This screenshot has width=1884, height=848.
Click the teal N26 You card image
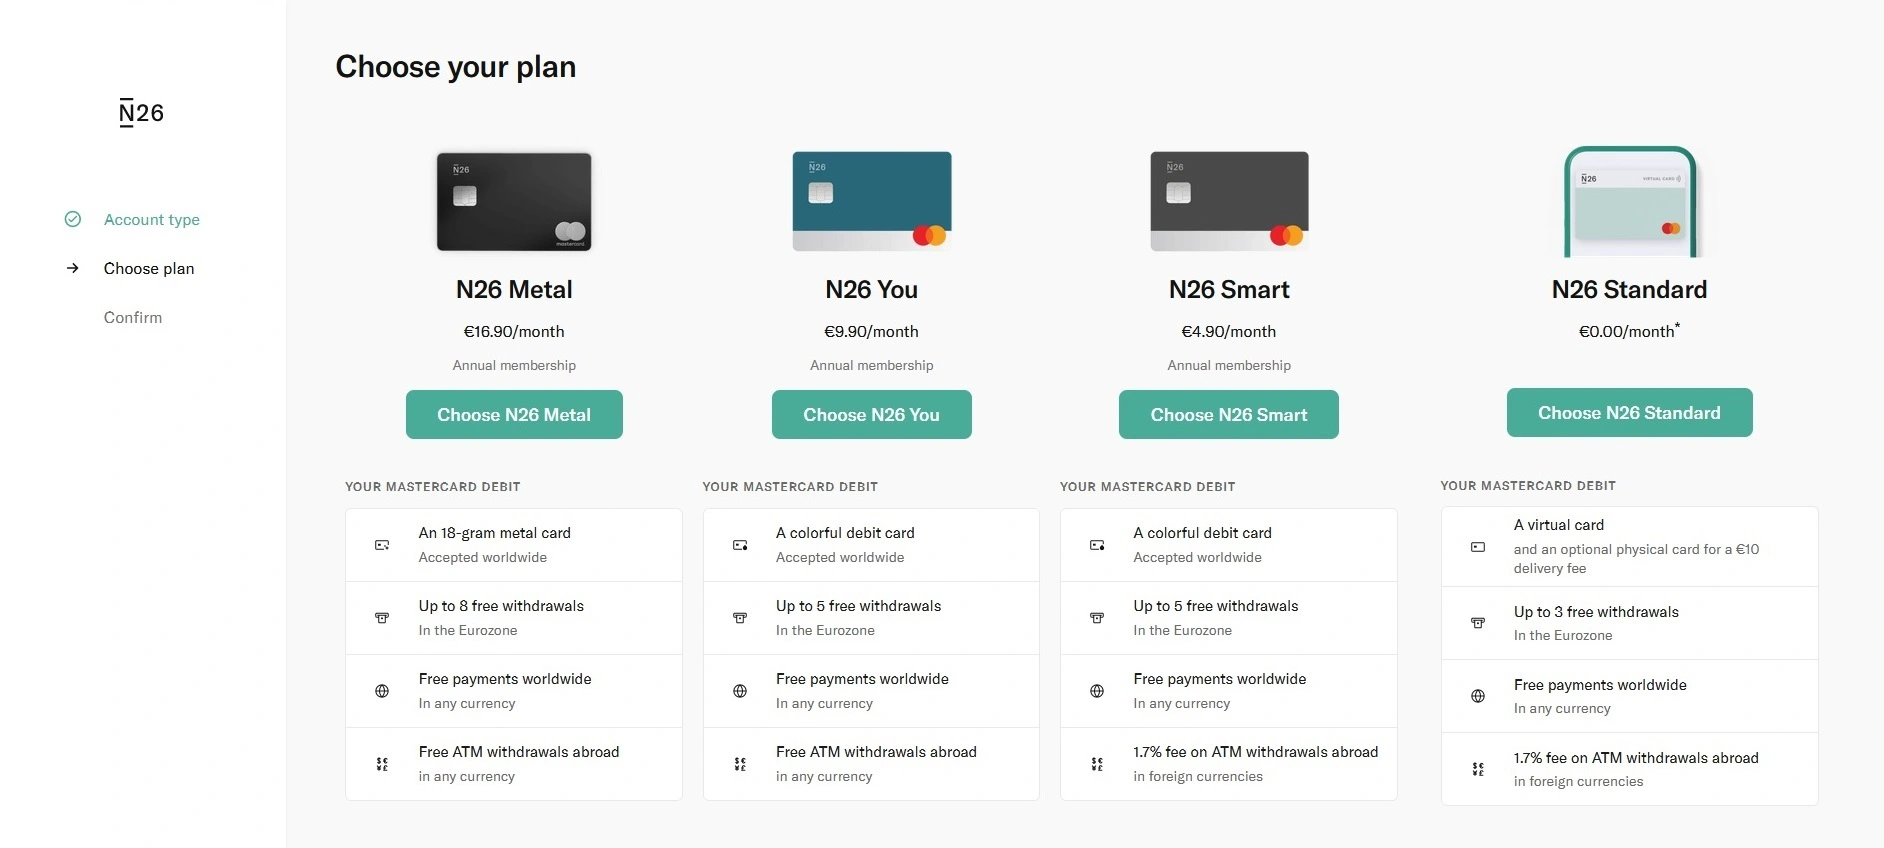tap(871, 201)
